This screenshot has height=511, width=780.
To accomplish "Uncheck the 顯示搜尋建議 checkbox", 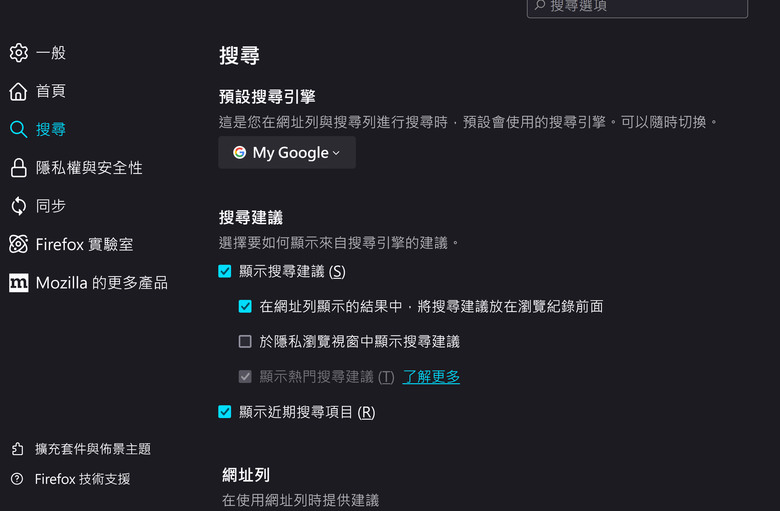I will click(225, 271).
